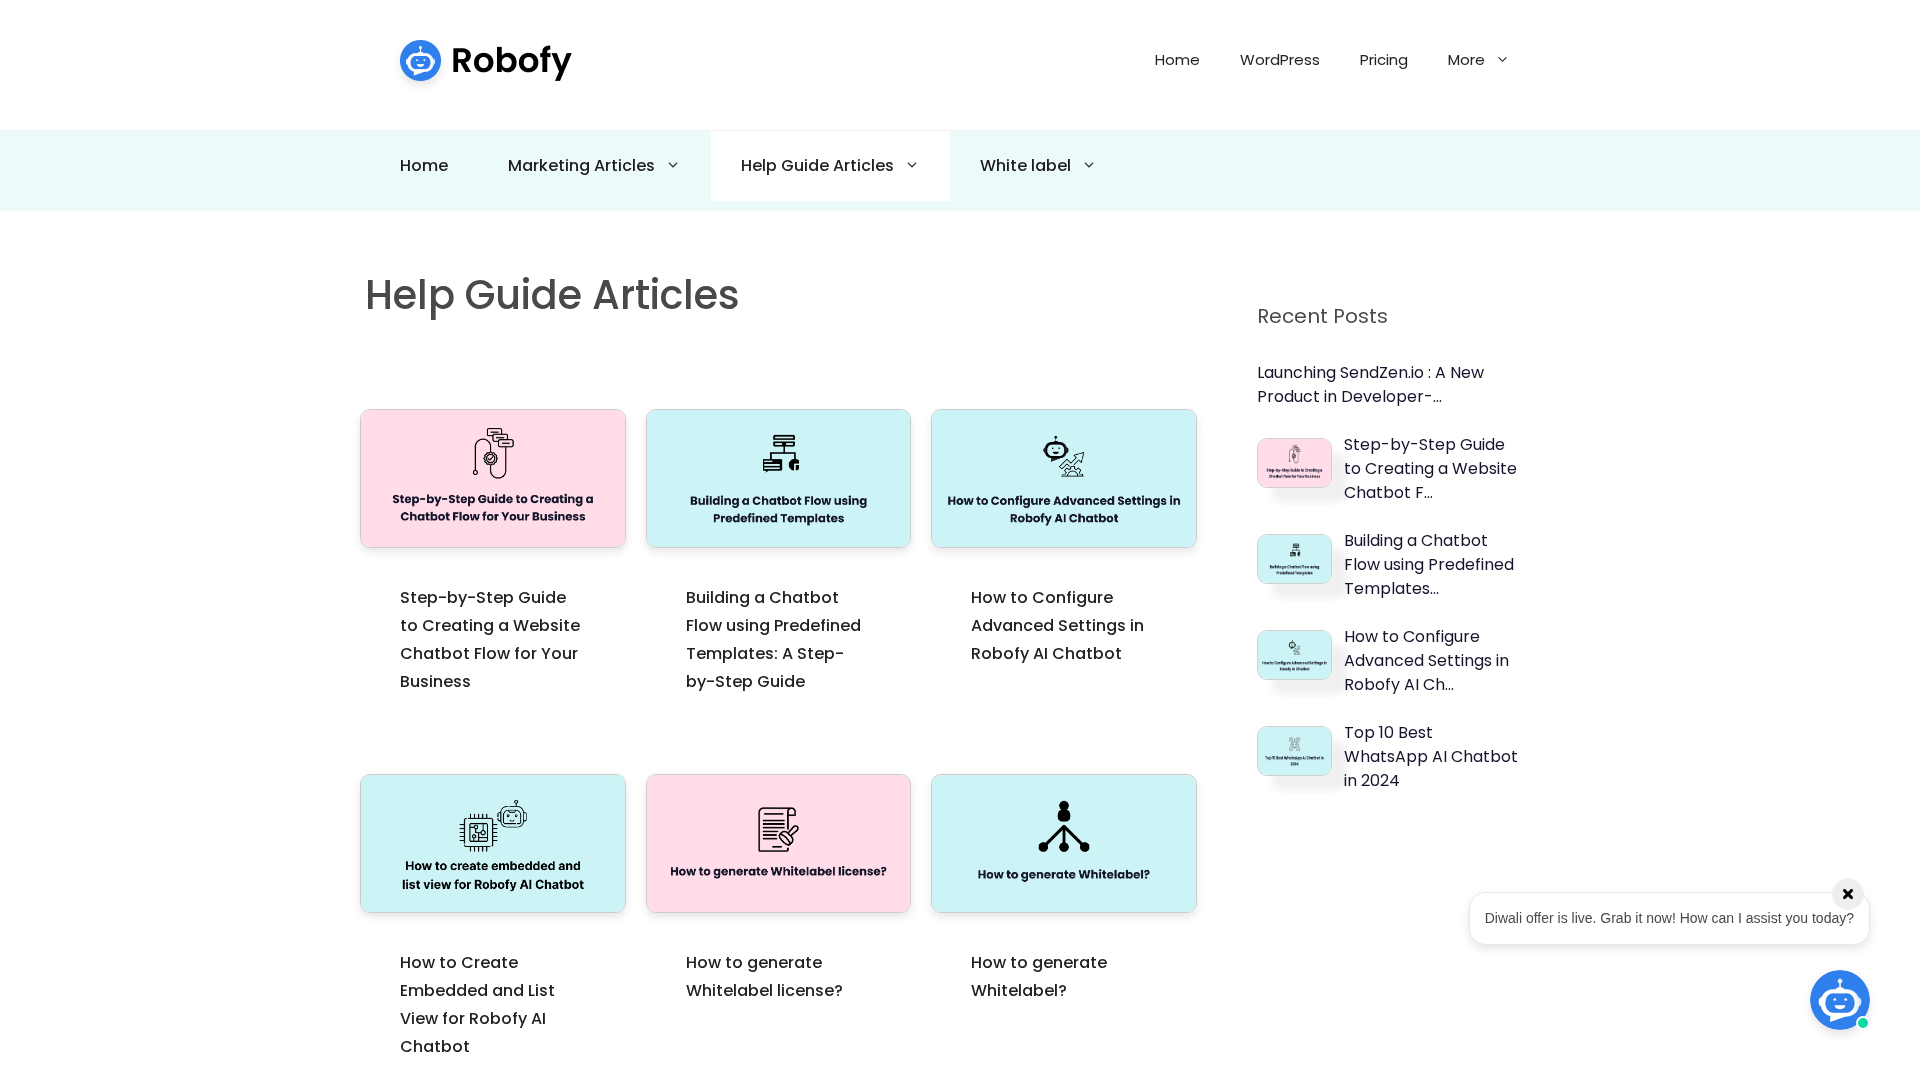This screenshot has width=1920, height=1080.
Task: Expand White label dropdown arrow
Action: 1089,166
